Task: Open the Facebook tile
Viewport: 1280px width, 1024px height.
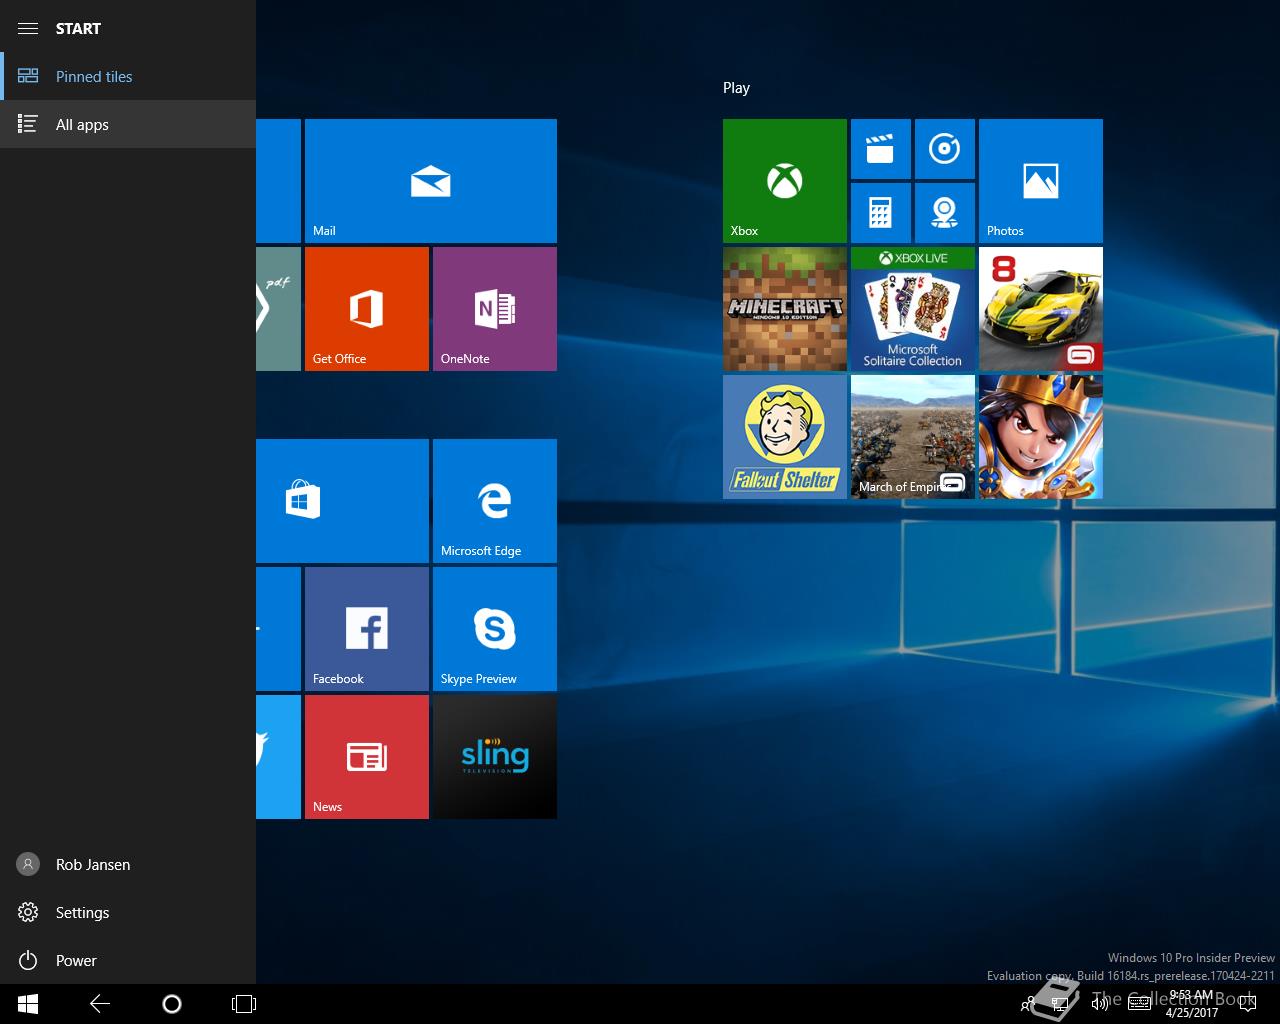Action: pos(367,629)
